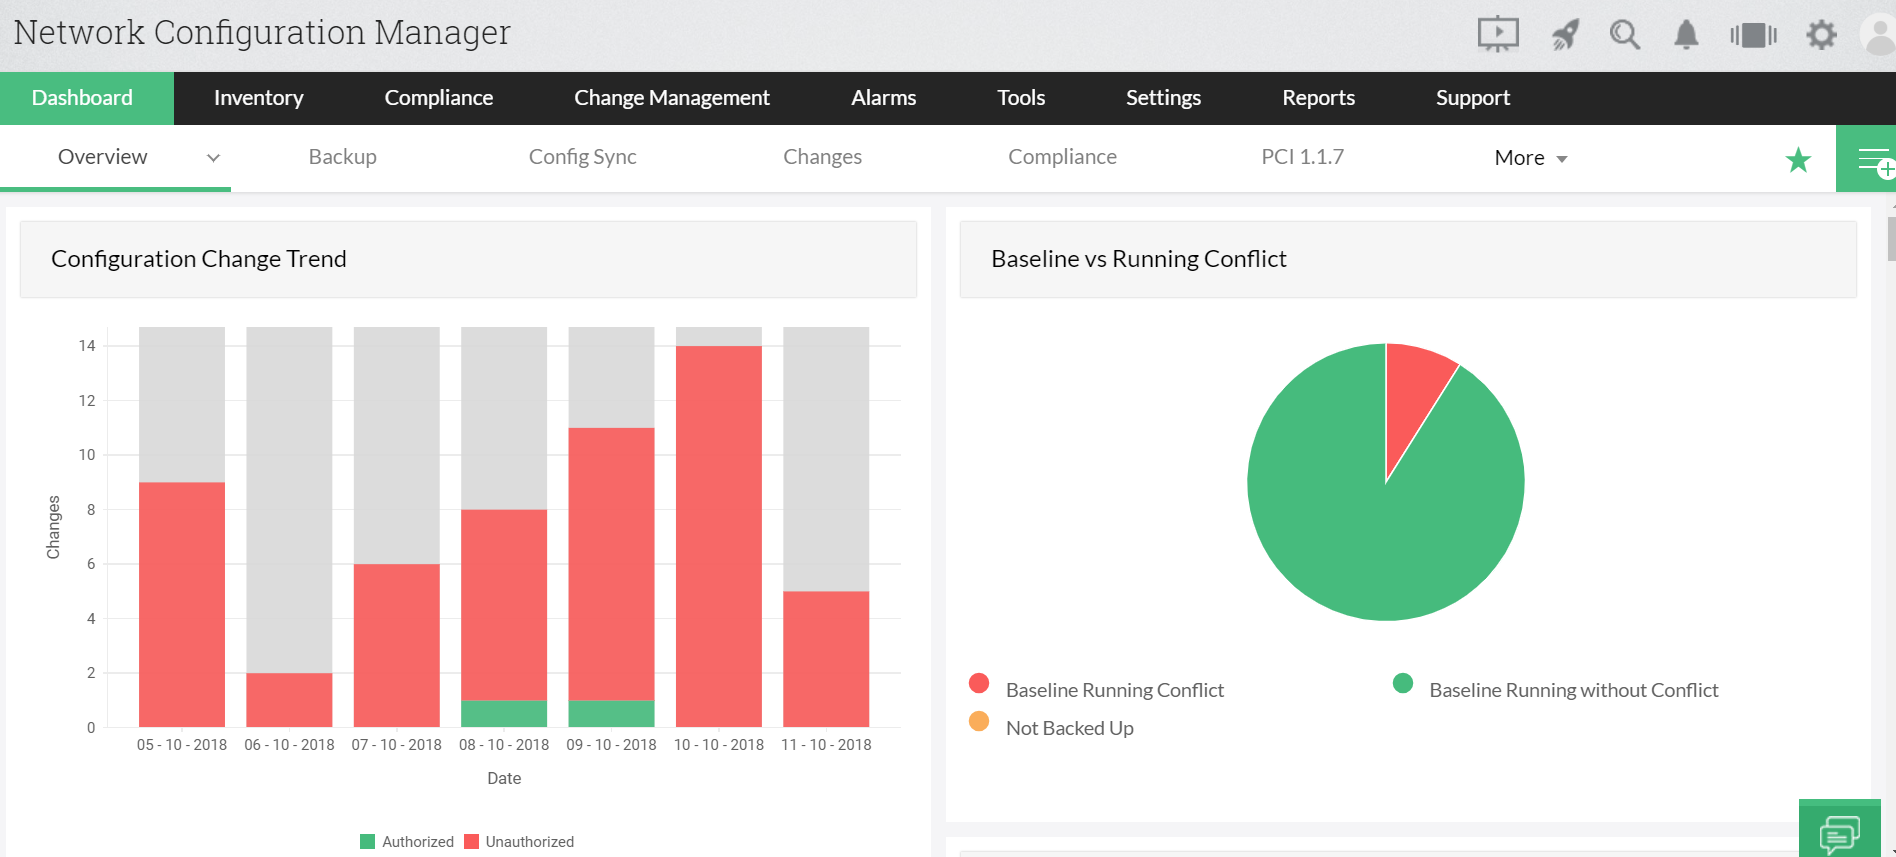
Task: Open notifications bell icon
Action: [x=1686, y=35]
